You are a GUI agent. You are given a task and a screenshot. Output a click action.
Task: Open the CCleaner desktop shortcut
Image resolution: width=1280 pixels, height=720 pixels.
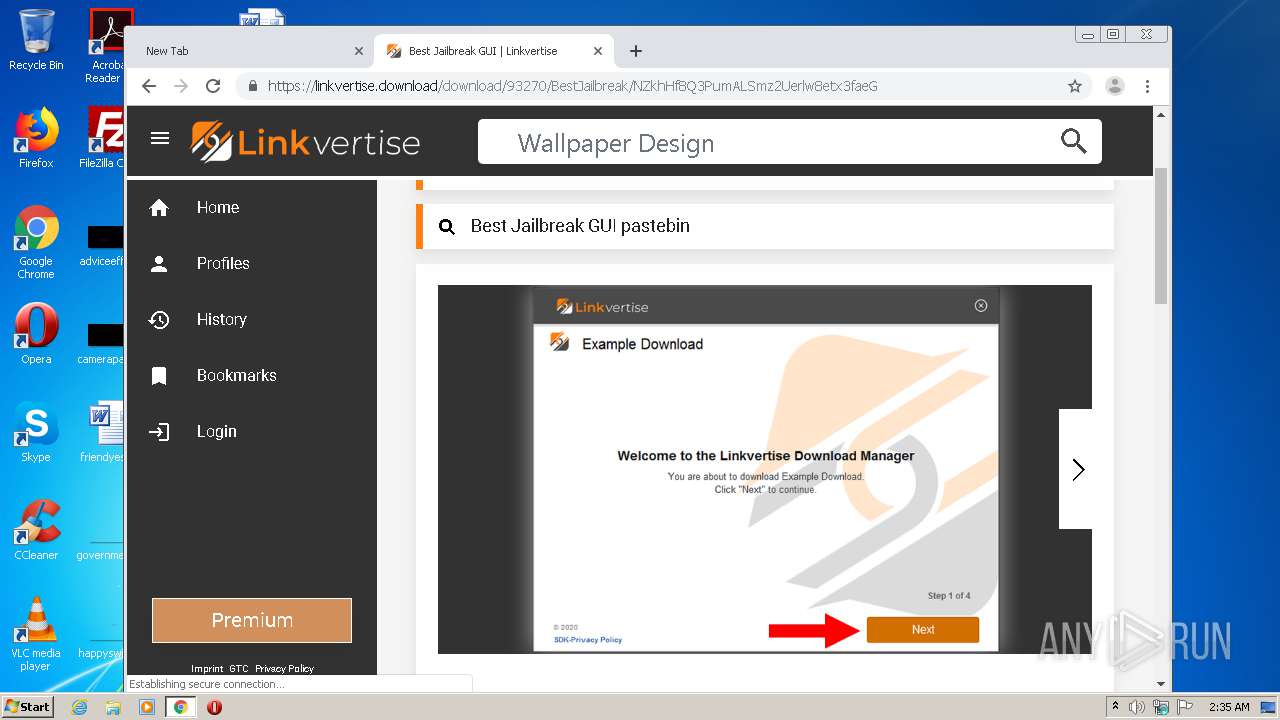36,530
